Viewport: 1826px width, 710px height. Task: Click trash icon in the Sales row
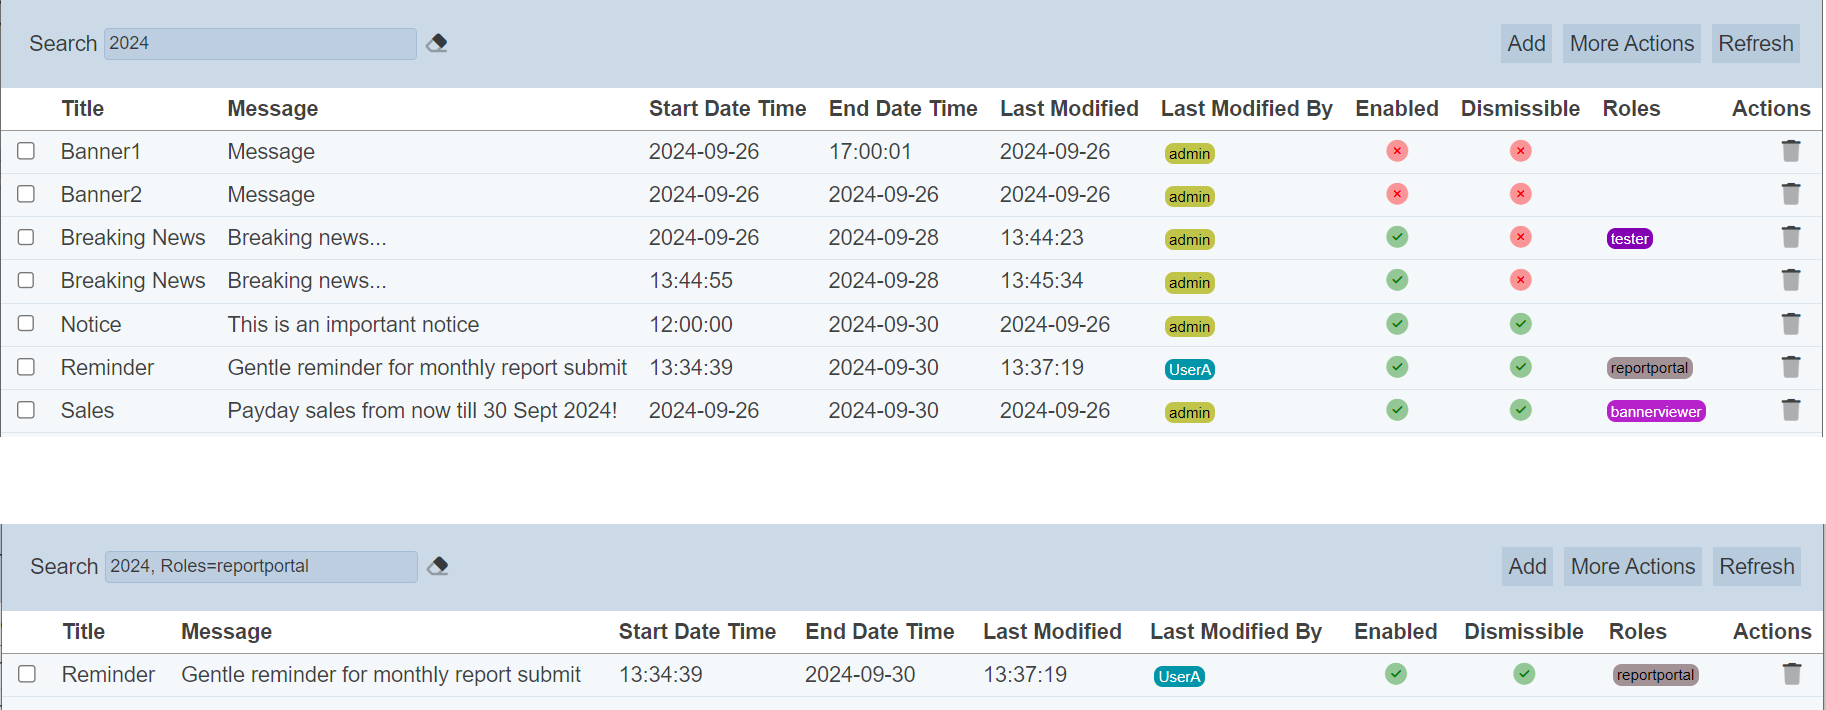(1790, 410)
